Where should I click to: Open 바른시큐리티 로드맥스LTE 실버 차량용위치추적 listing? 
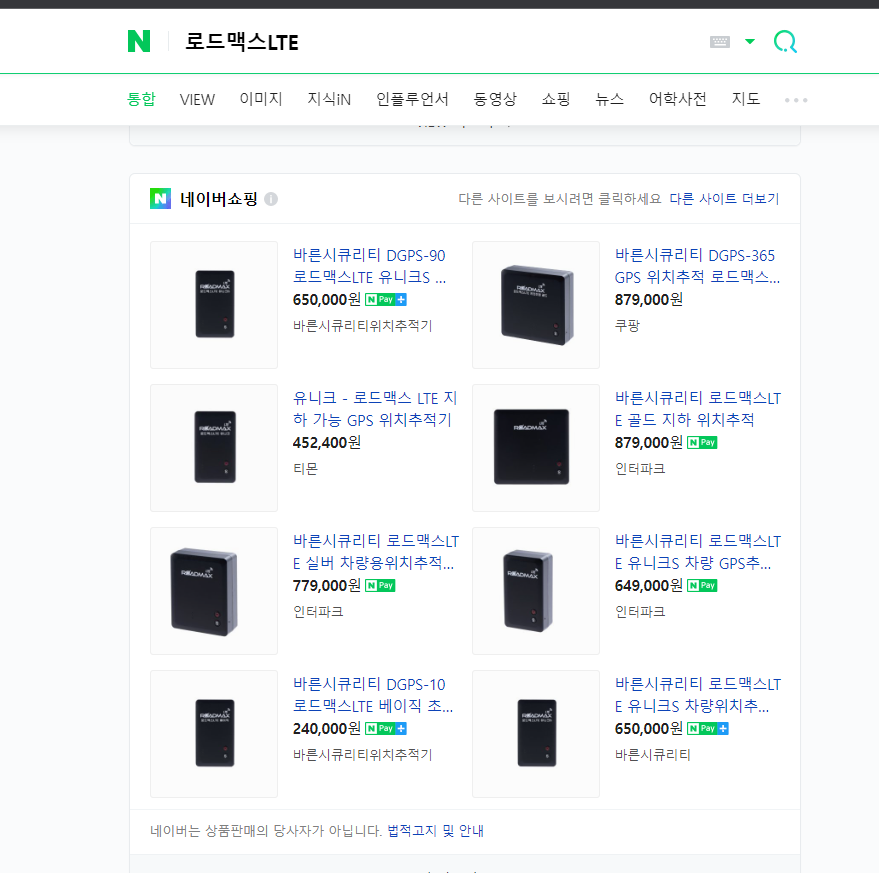[x=376, y=552]
